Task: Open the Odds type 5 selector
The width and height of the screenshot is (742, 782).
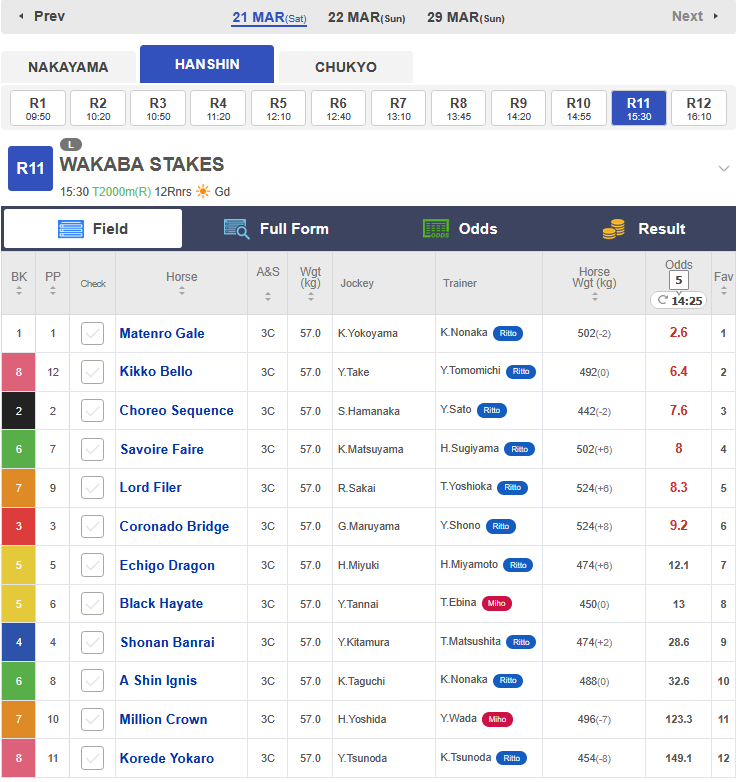Action: (679, 280)
